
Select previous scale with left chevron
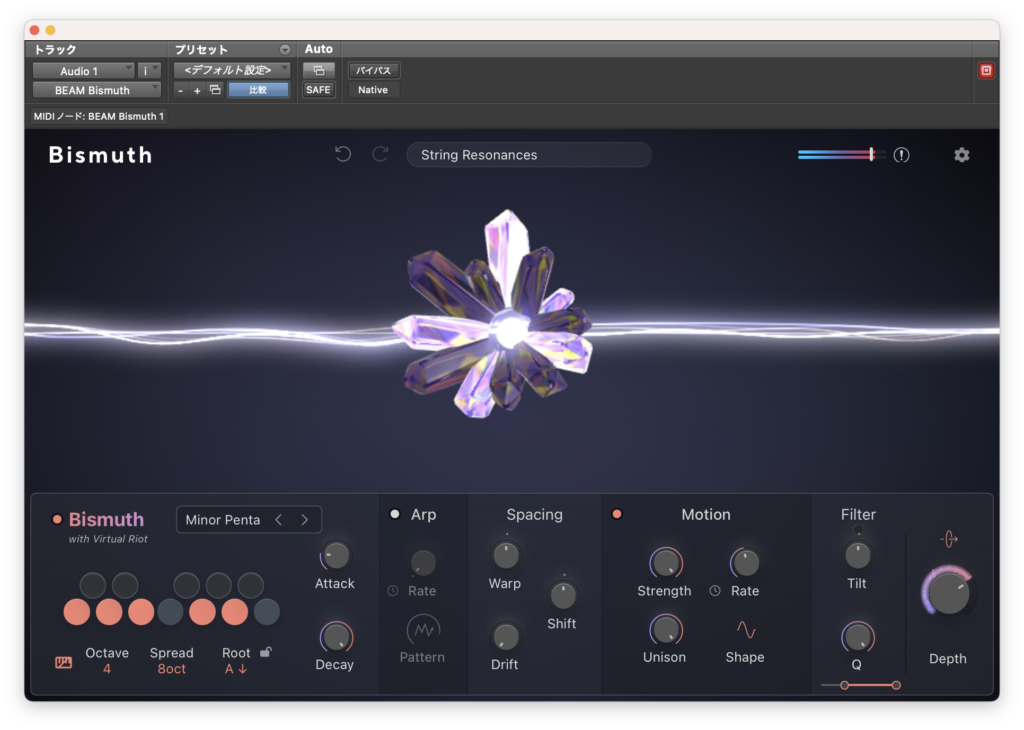tap(279, 520)
